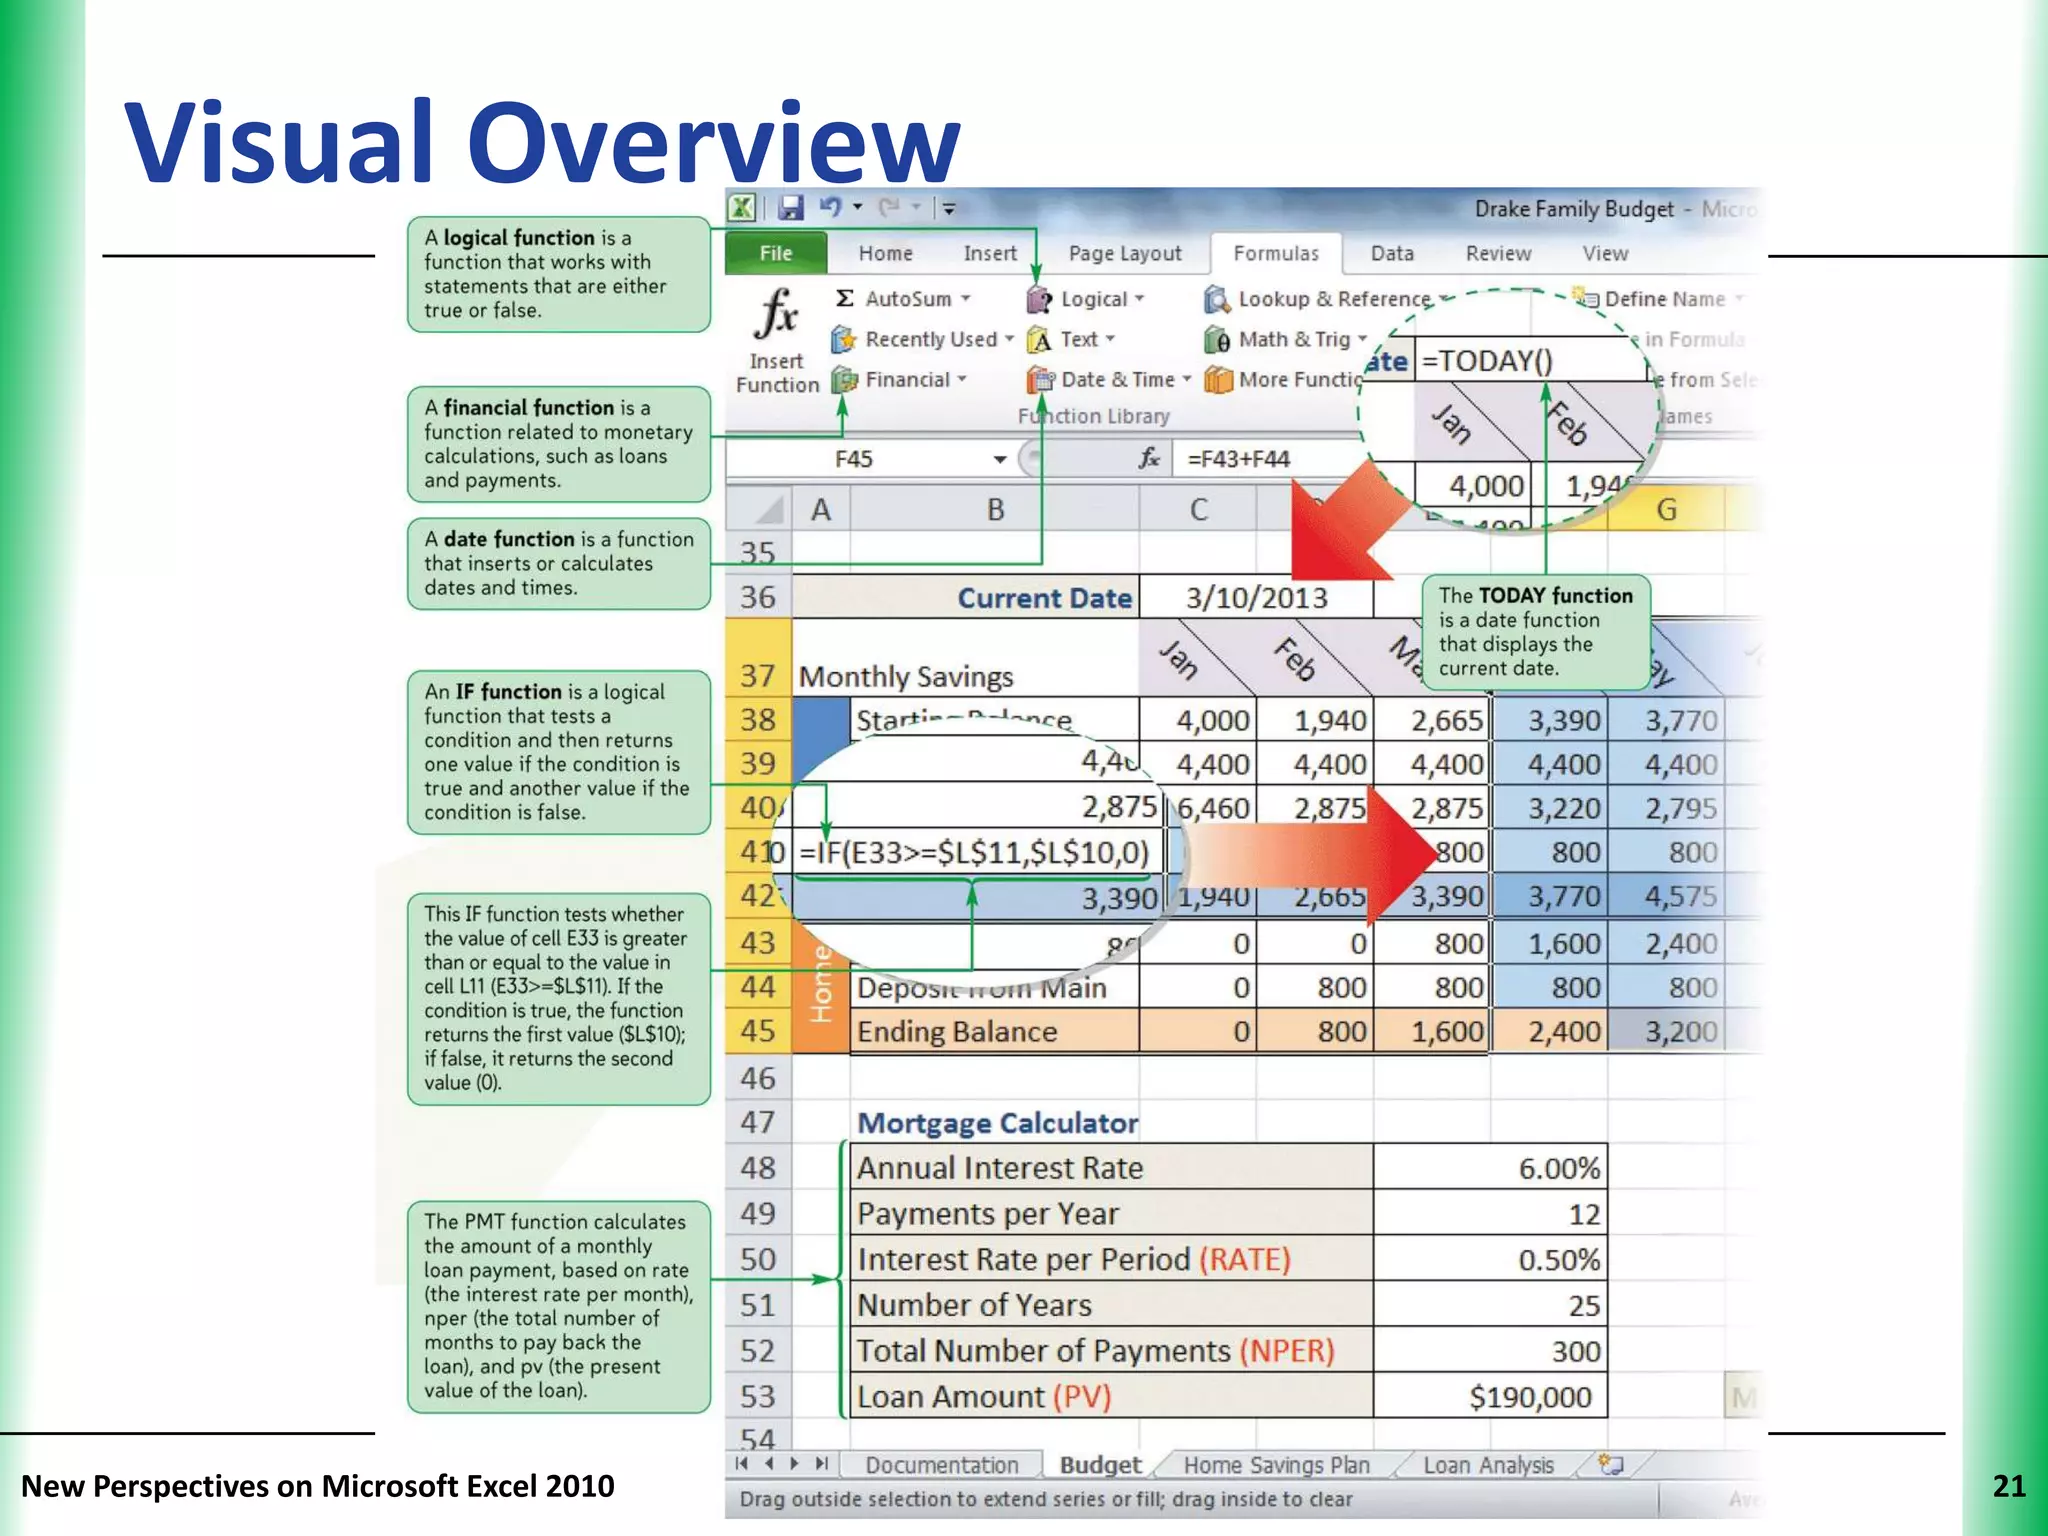Click the Lookup & Reference icon
The width and height of the screenshot is (2048, 1536).
click(1217, 299)
